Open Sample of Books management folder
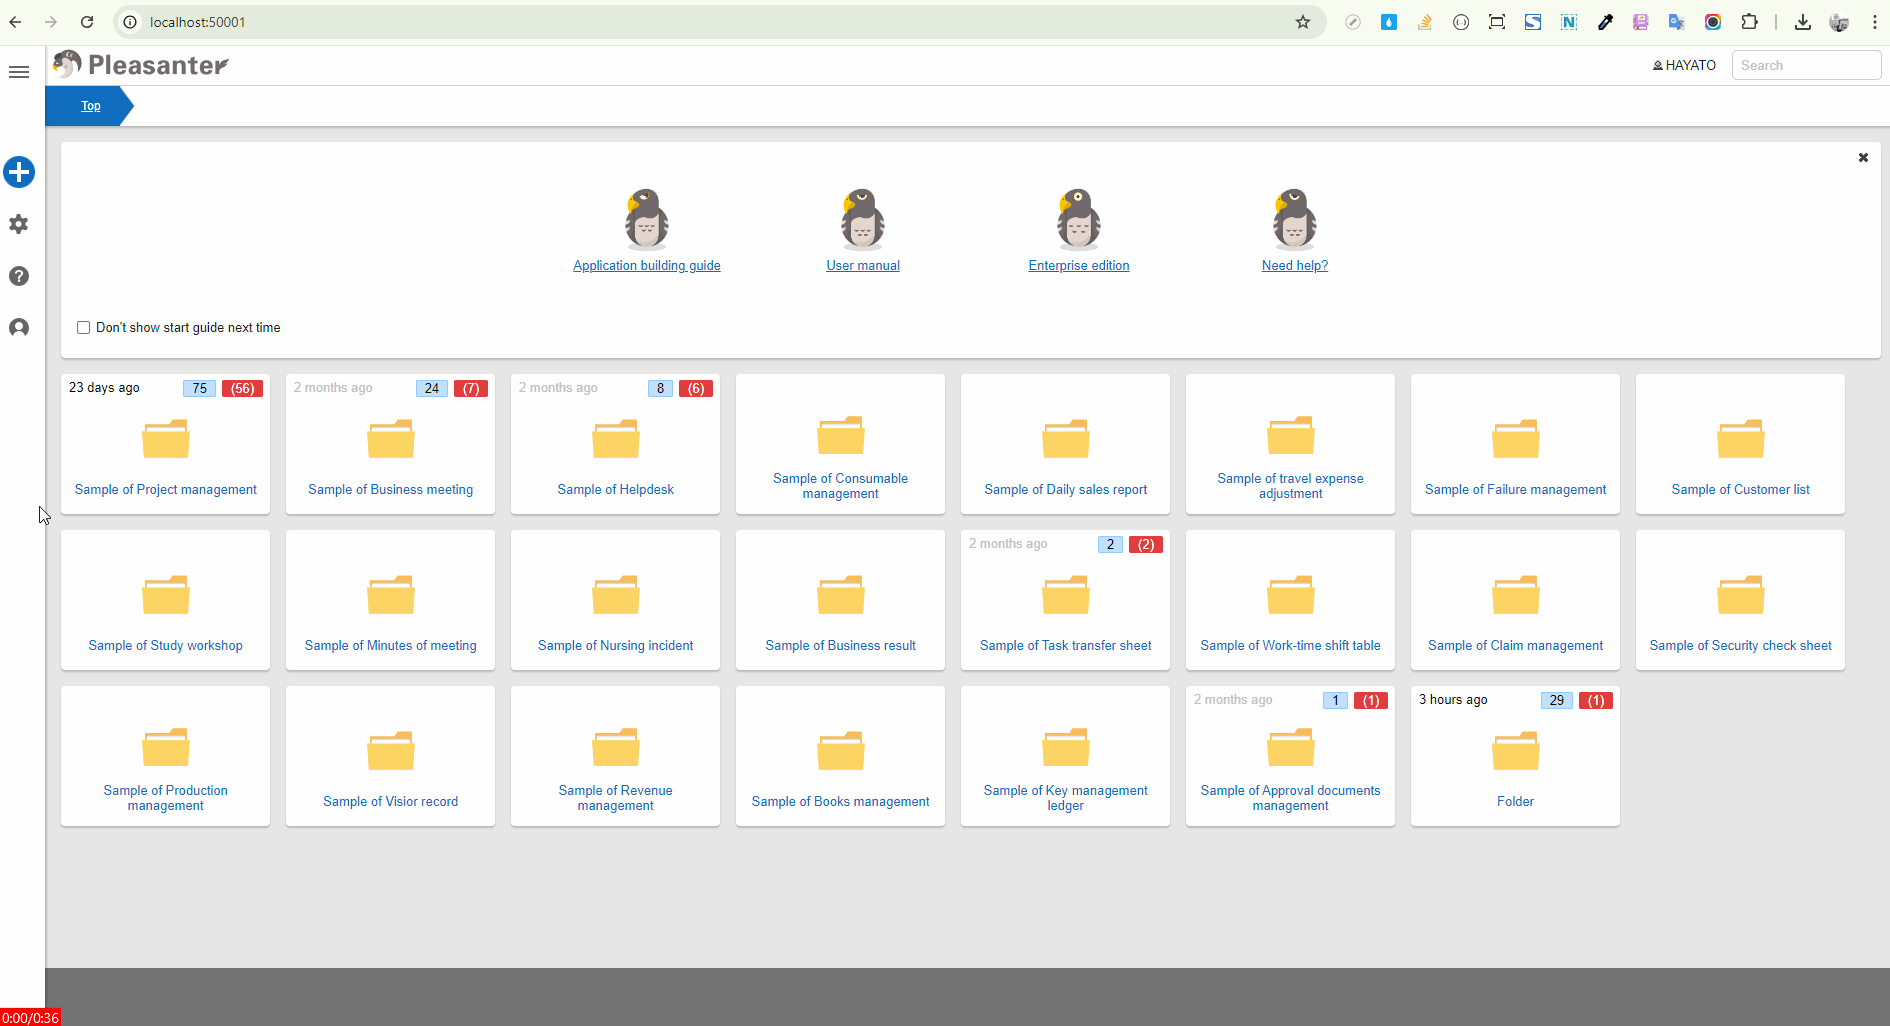1890x1026 pixels. point(841,757)
